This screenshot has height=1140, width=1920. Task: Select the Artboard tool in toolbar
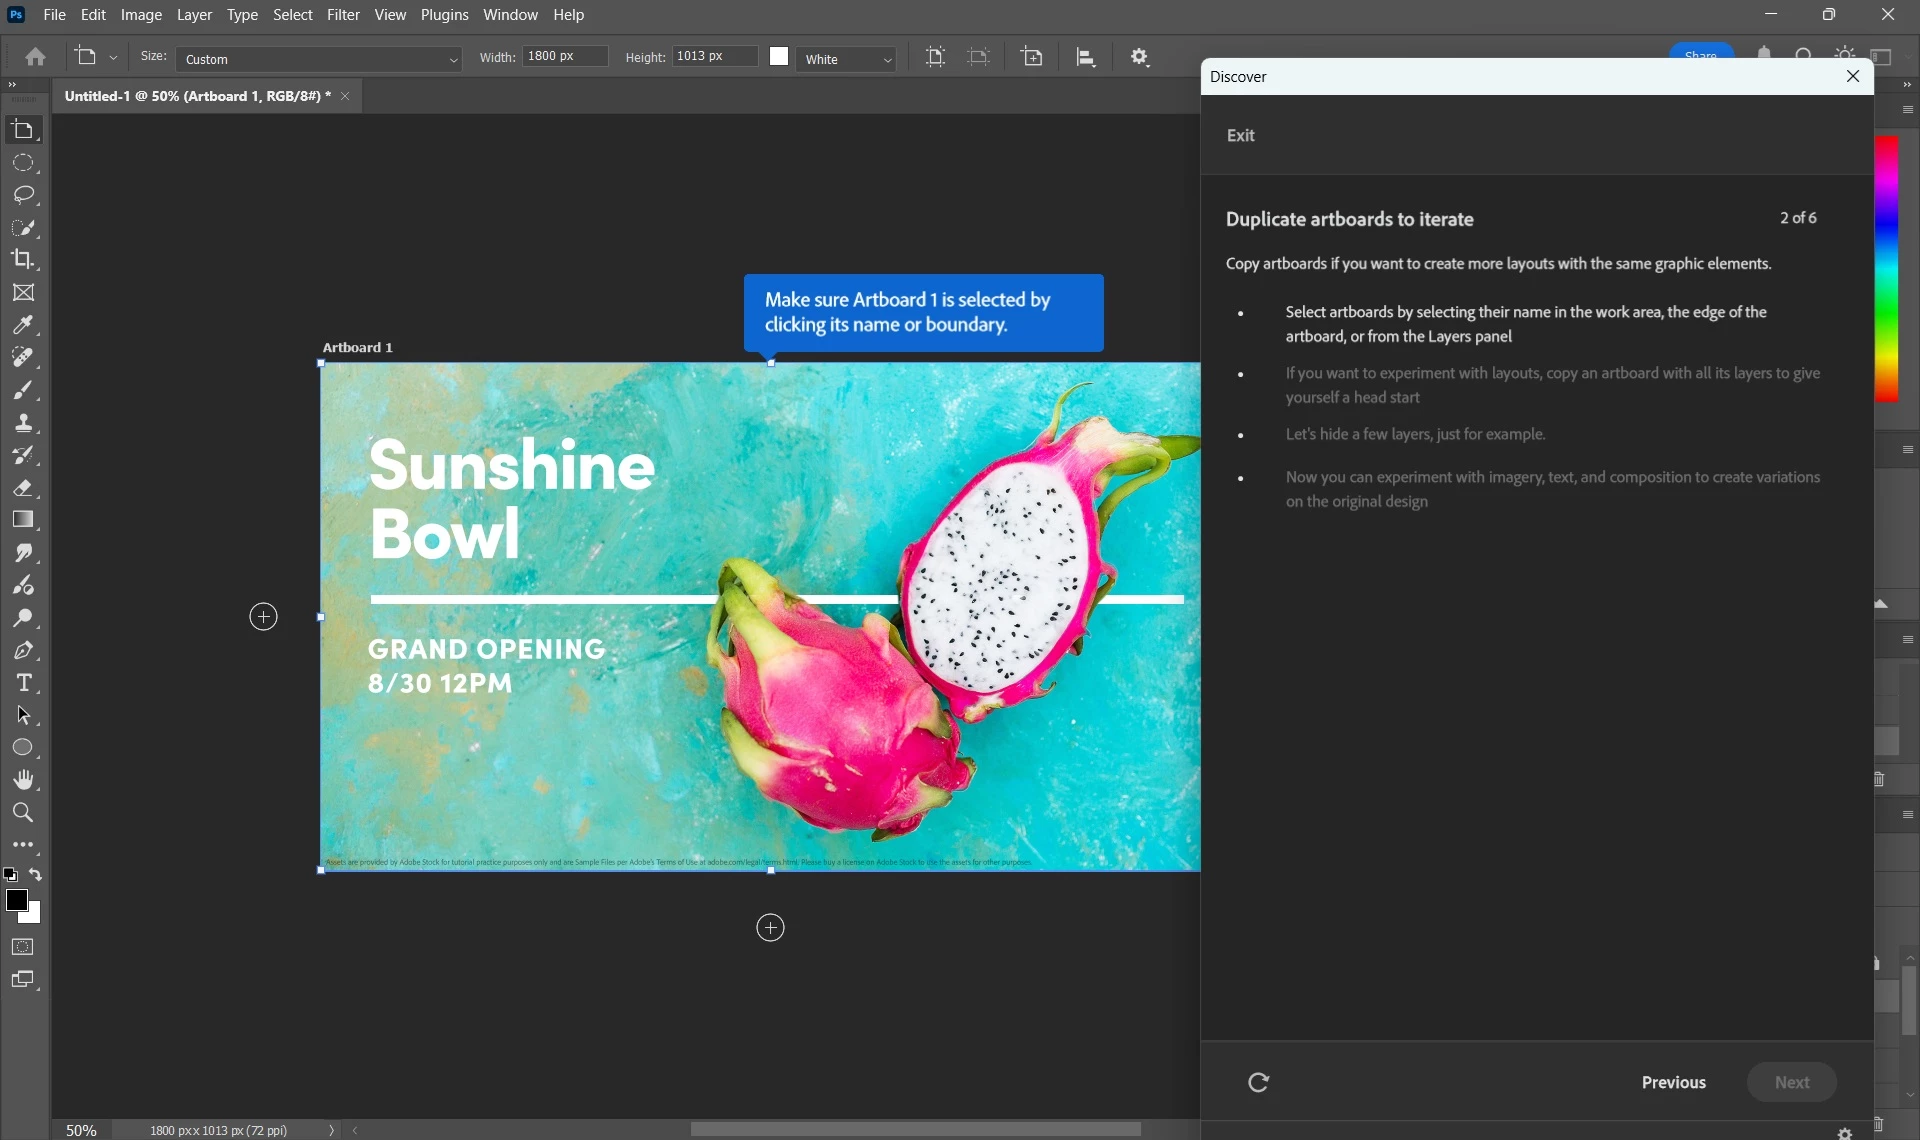(x=23, y=130)
